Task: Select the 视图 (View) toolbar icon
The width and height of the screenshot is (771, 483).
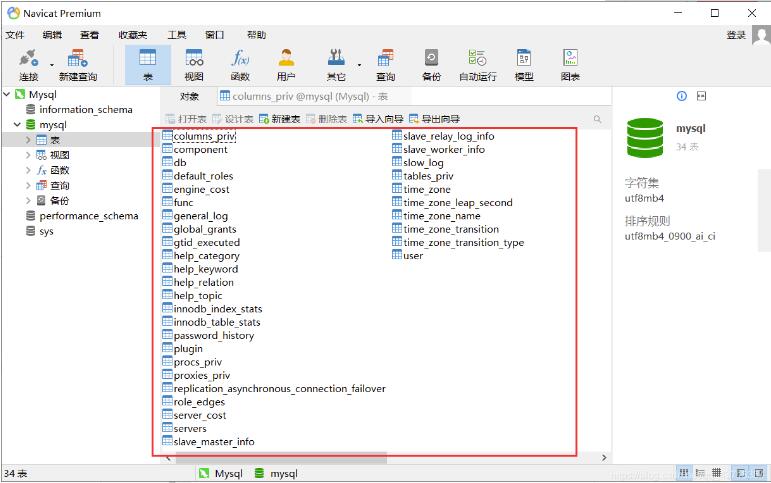Action: pyautogui.click(x=194, y=64)
